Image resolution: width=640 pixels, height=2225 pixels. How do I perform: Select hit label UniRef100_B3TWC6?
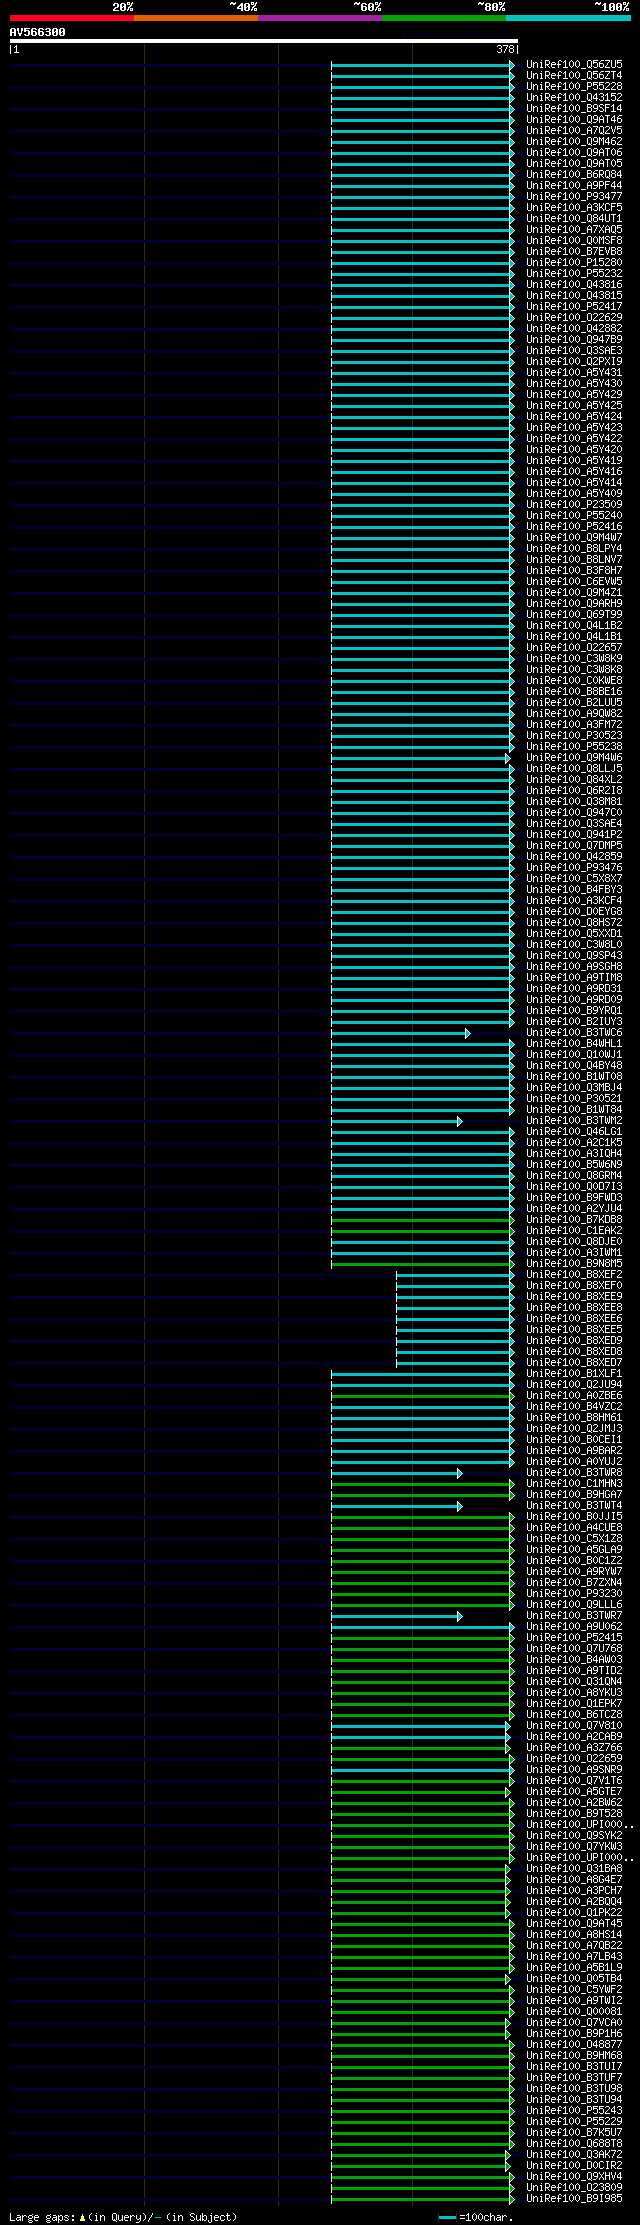pyautogui.click(x=574, y=1032)
